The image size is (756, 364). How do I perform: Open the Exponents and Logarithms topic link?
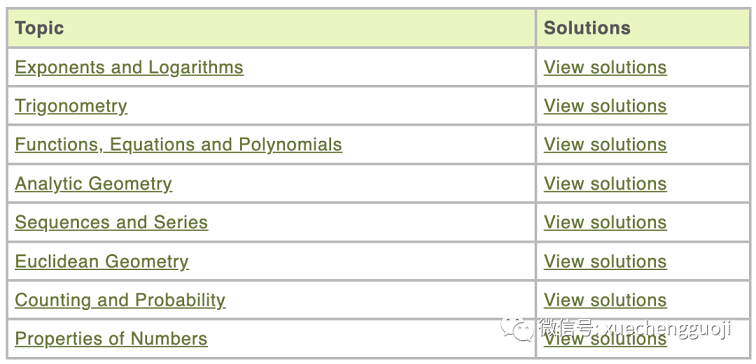click(129, 67)
